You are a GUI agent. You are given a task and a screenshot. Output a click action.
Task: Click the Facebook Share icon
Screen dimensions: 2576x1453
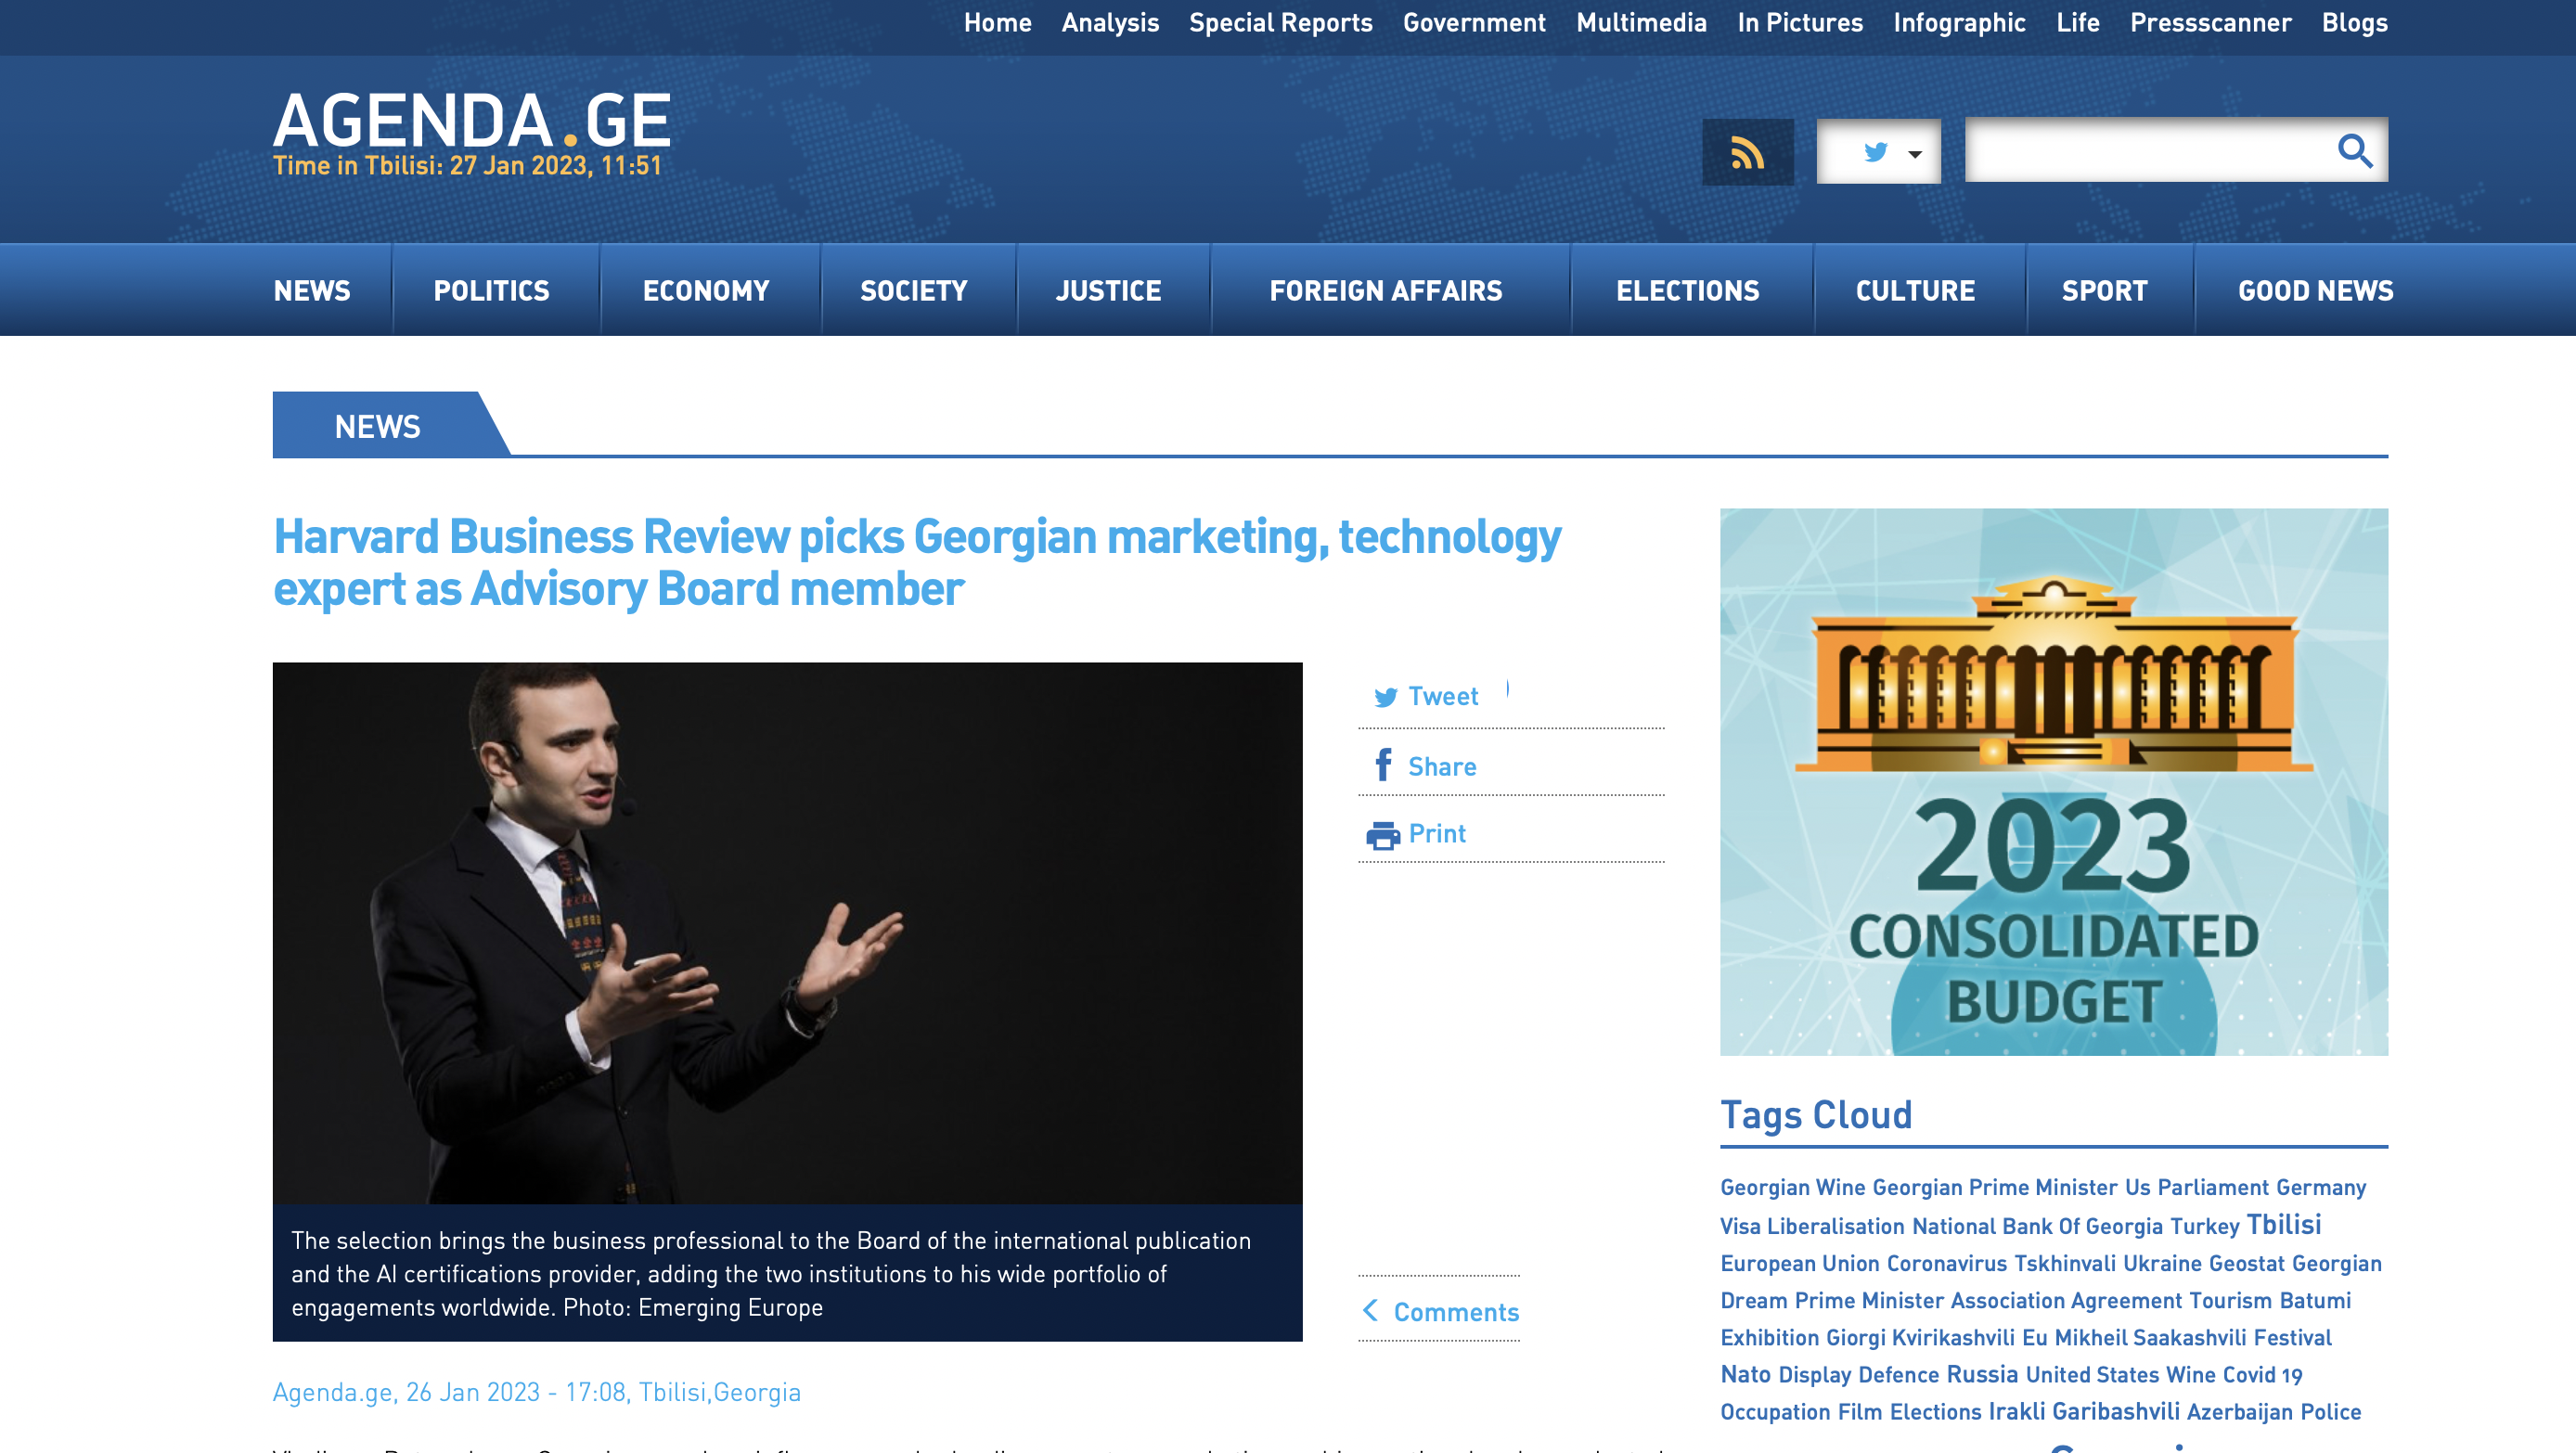1383,765
